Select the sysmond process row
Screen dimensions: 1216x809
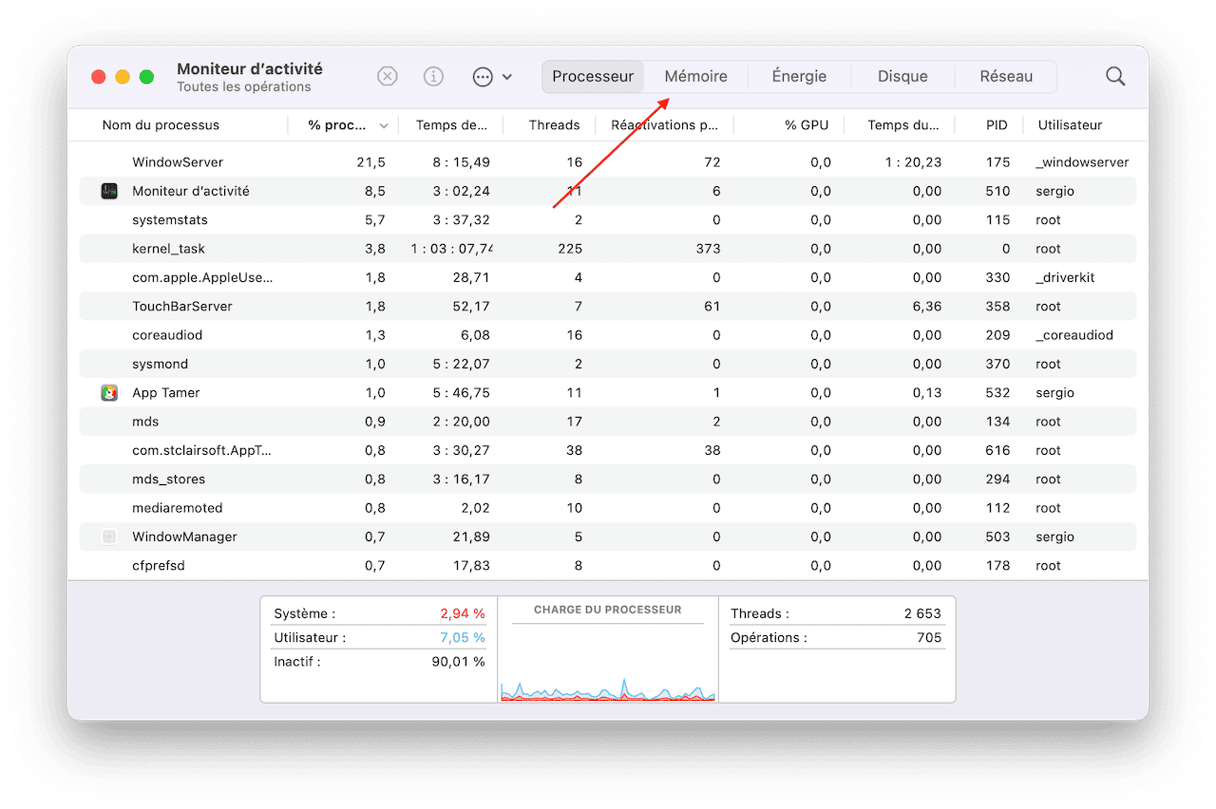pyautogui.click(x=608, y=364)
